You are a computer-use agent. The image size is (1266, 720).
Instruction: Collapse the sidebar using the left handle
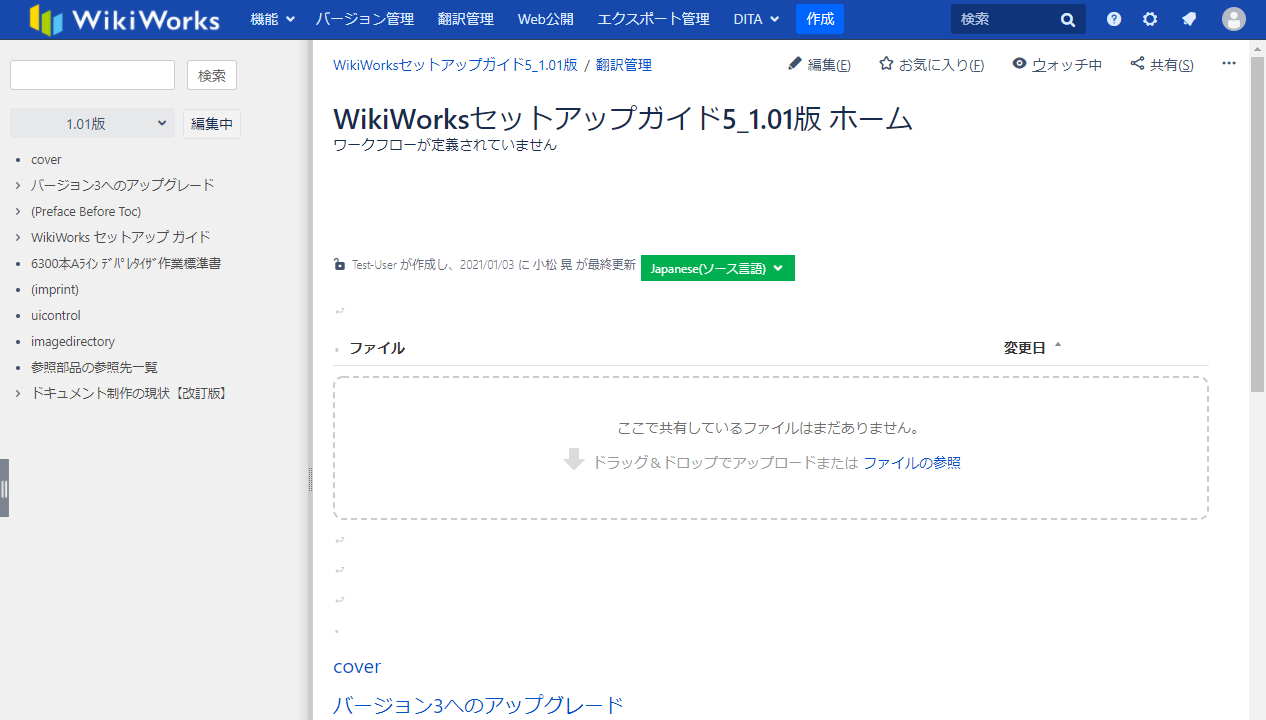[4, 488]
